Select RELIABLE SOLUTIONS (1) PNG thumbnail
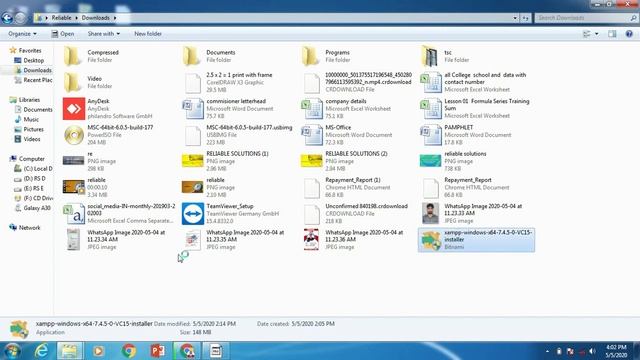Screen dimensions: 640x360 click(193, 161)
